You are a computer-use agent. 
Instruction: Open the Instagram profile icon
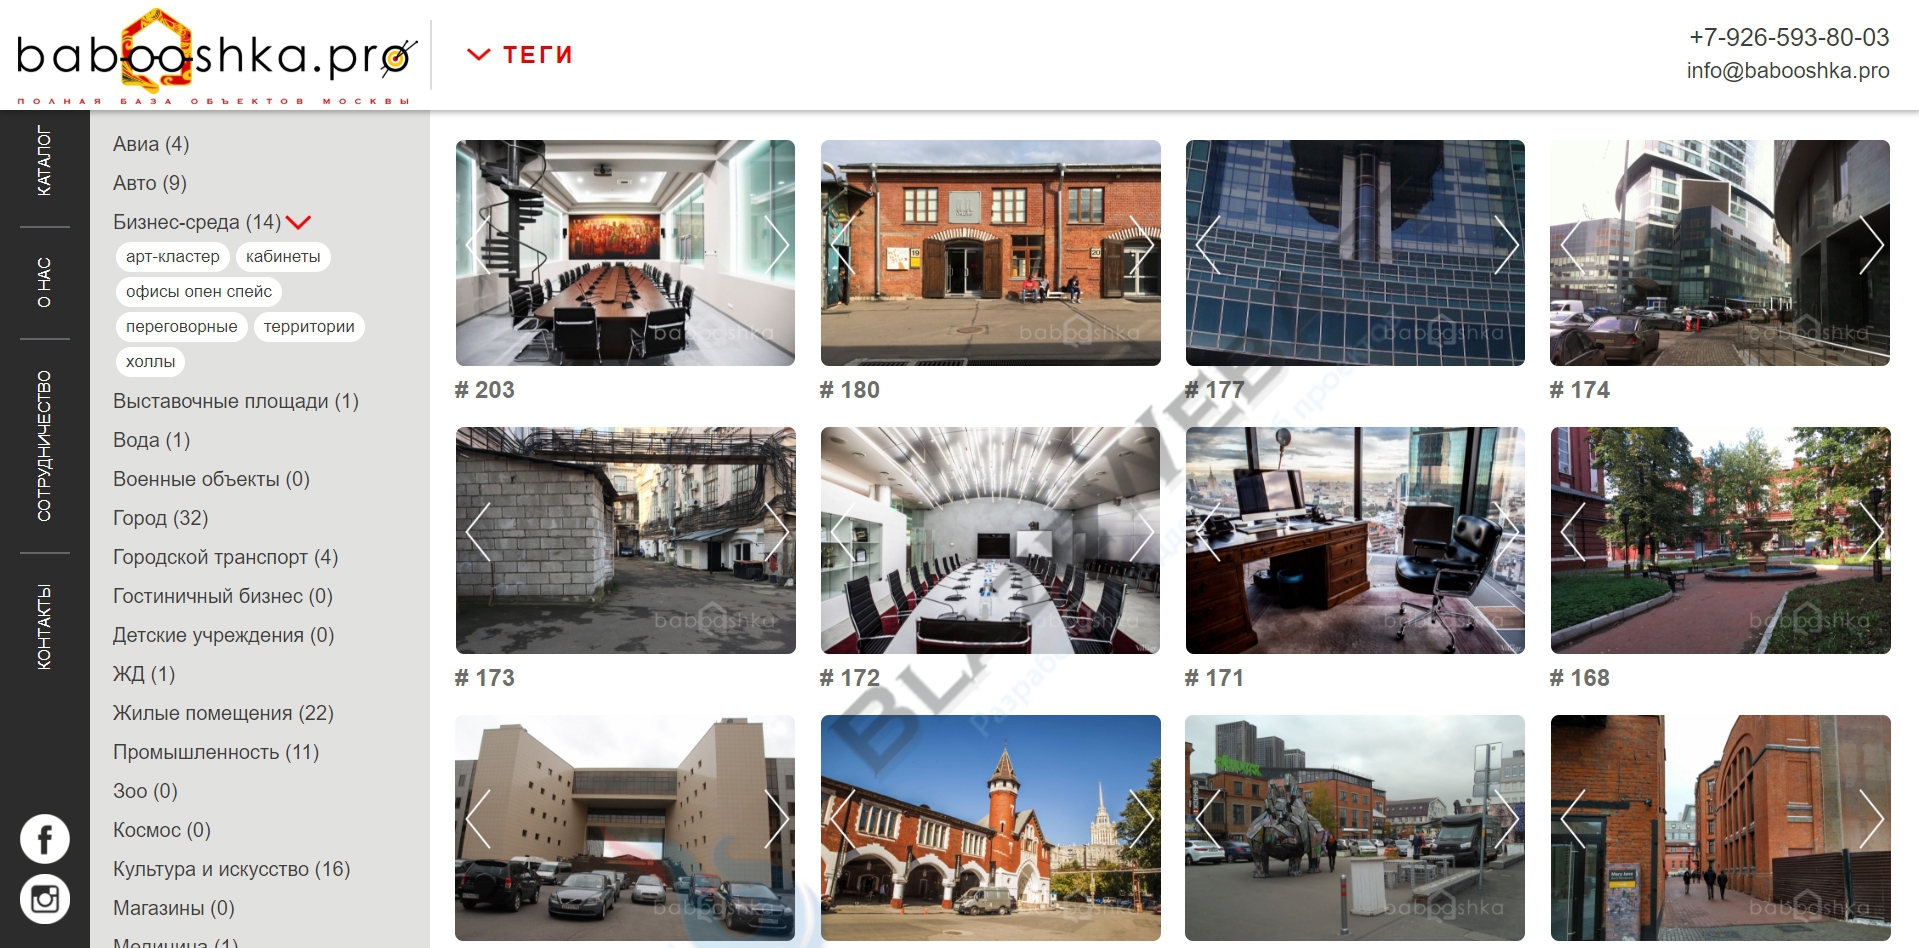pos(45,899)
